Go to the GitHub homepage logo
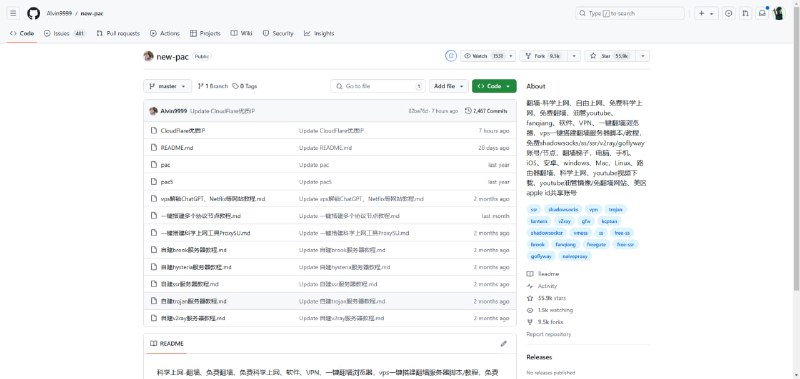Image resolution: width=800 pixels, height=379 pixels. tap(33, 13)
